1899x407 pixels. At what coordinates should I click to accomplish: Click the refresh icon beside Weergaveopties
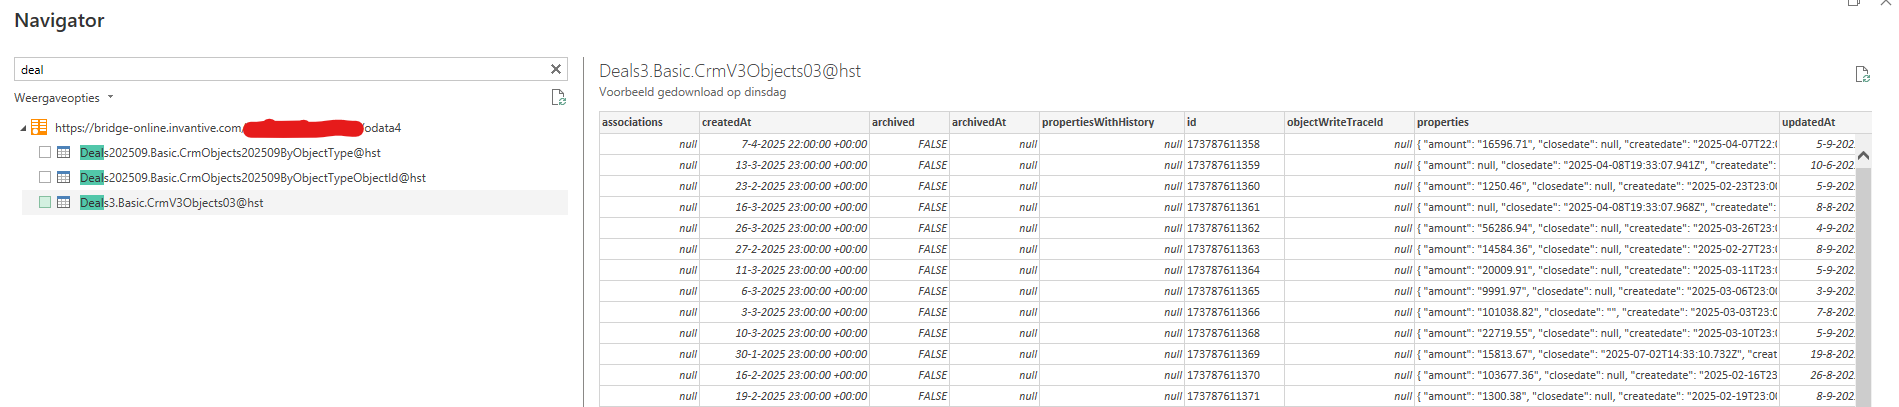[558, 98]
